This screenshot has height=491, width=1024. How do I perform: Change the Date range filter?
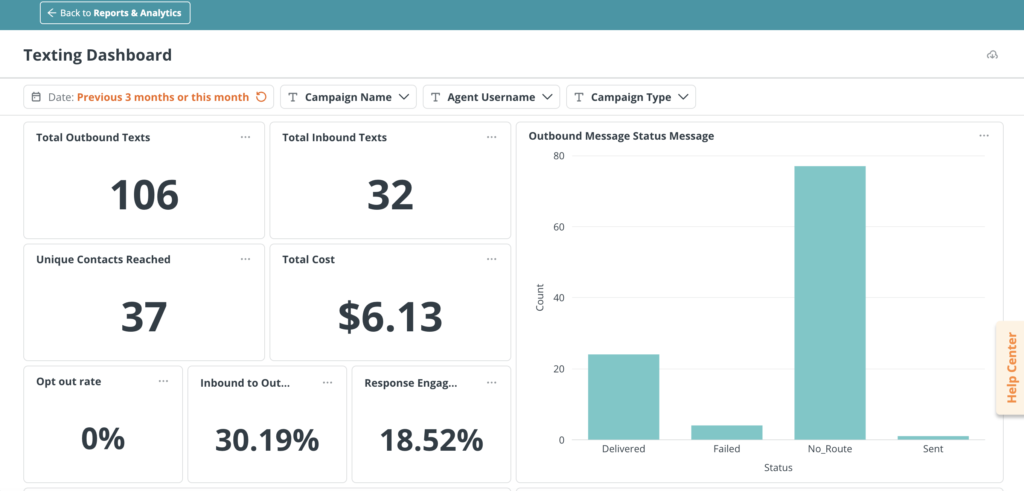(140, 97)
